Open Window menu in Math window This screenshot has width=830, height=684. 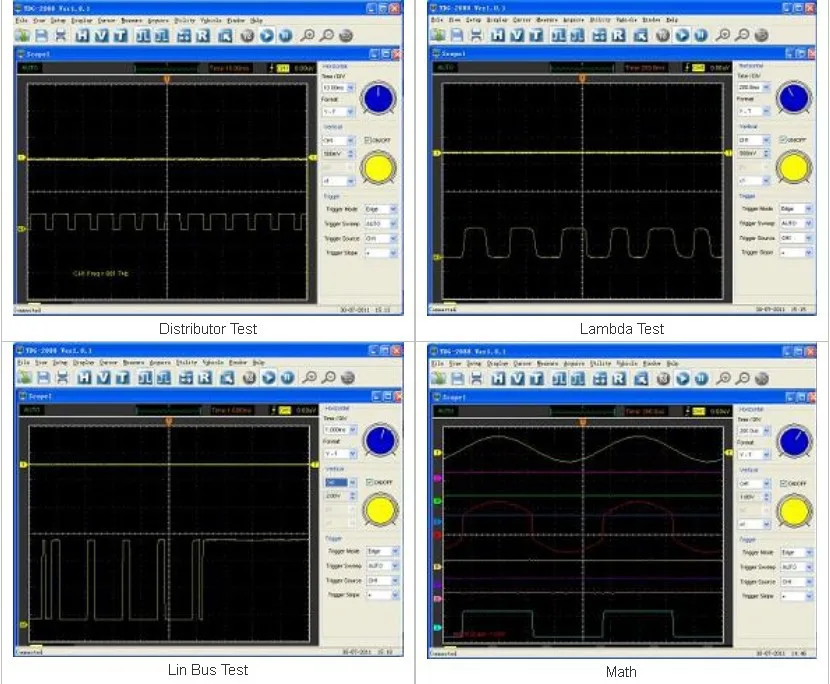point(652,364)
